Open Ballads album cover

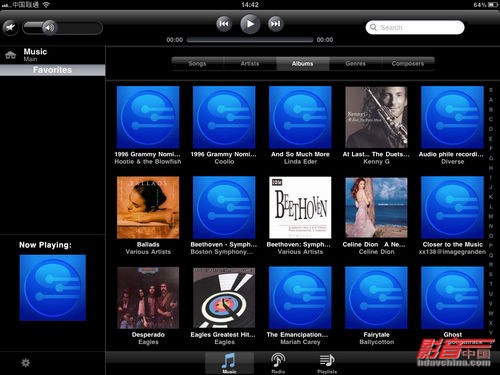(148, 207)
